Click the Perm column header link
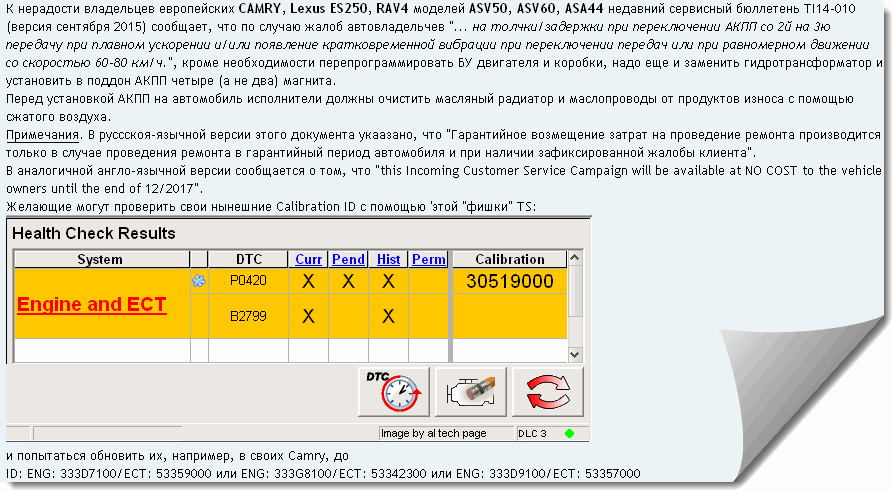 tap(428, 259)
